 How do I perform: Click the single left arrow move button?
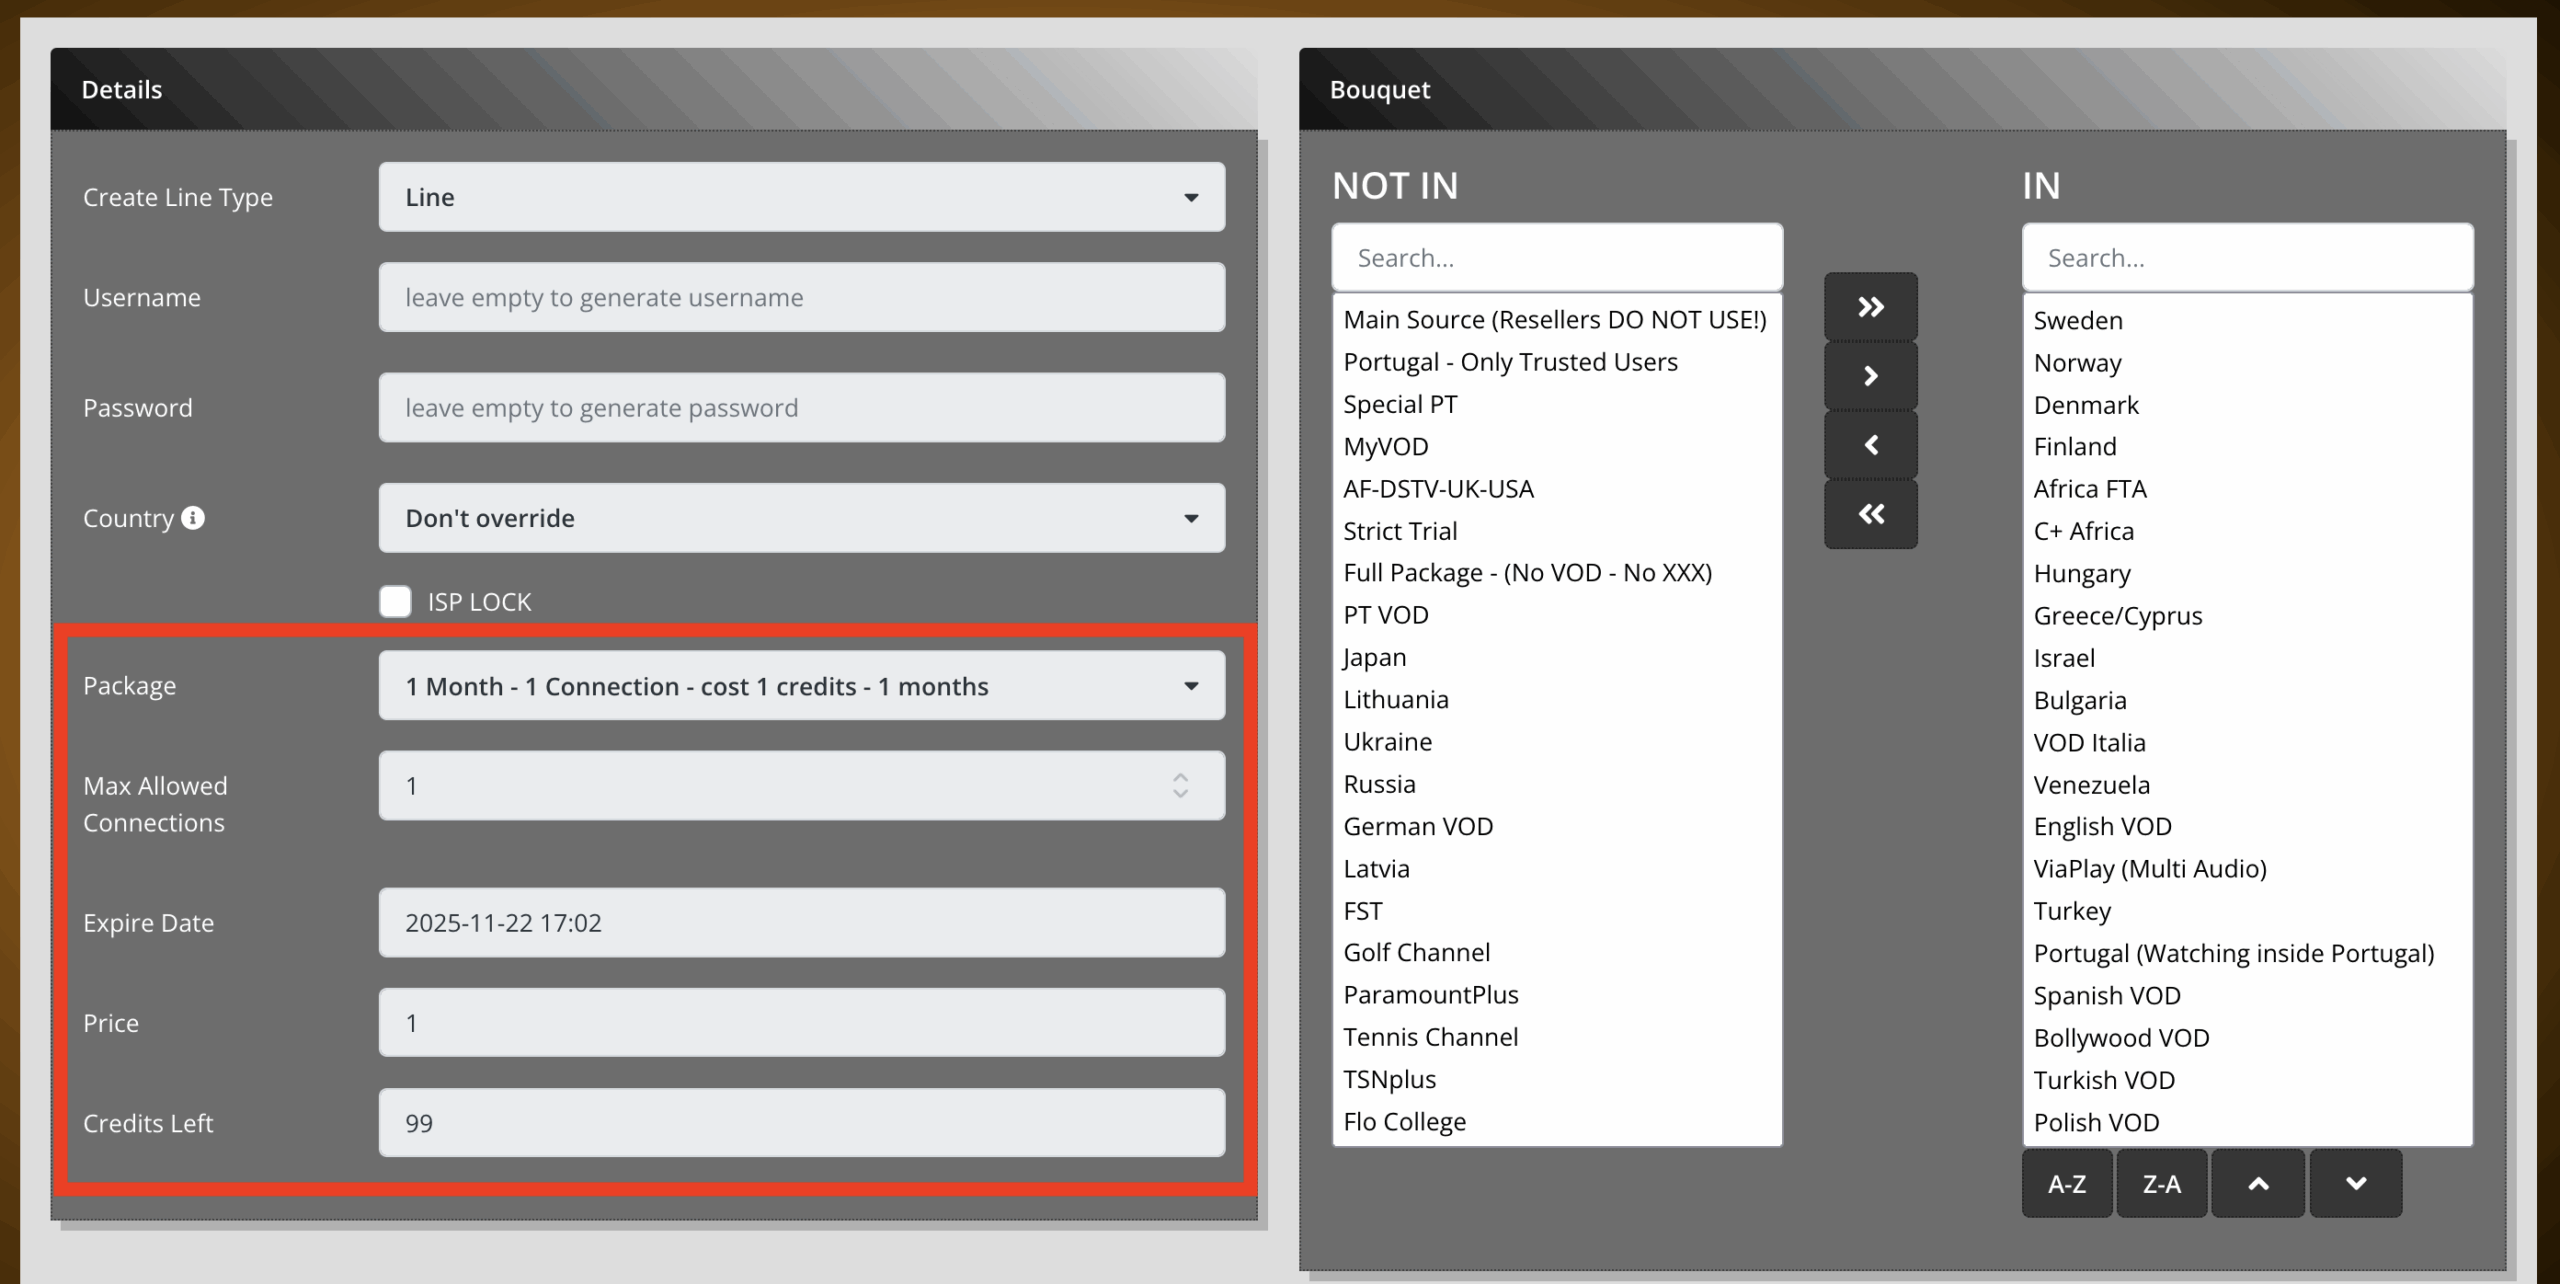click(x=1870, y=445)
